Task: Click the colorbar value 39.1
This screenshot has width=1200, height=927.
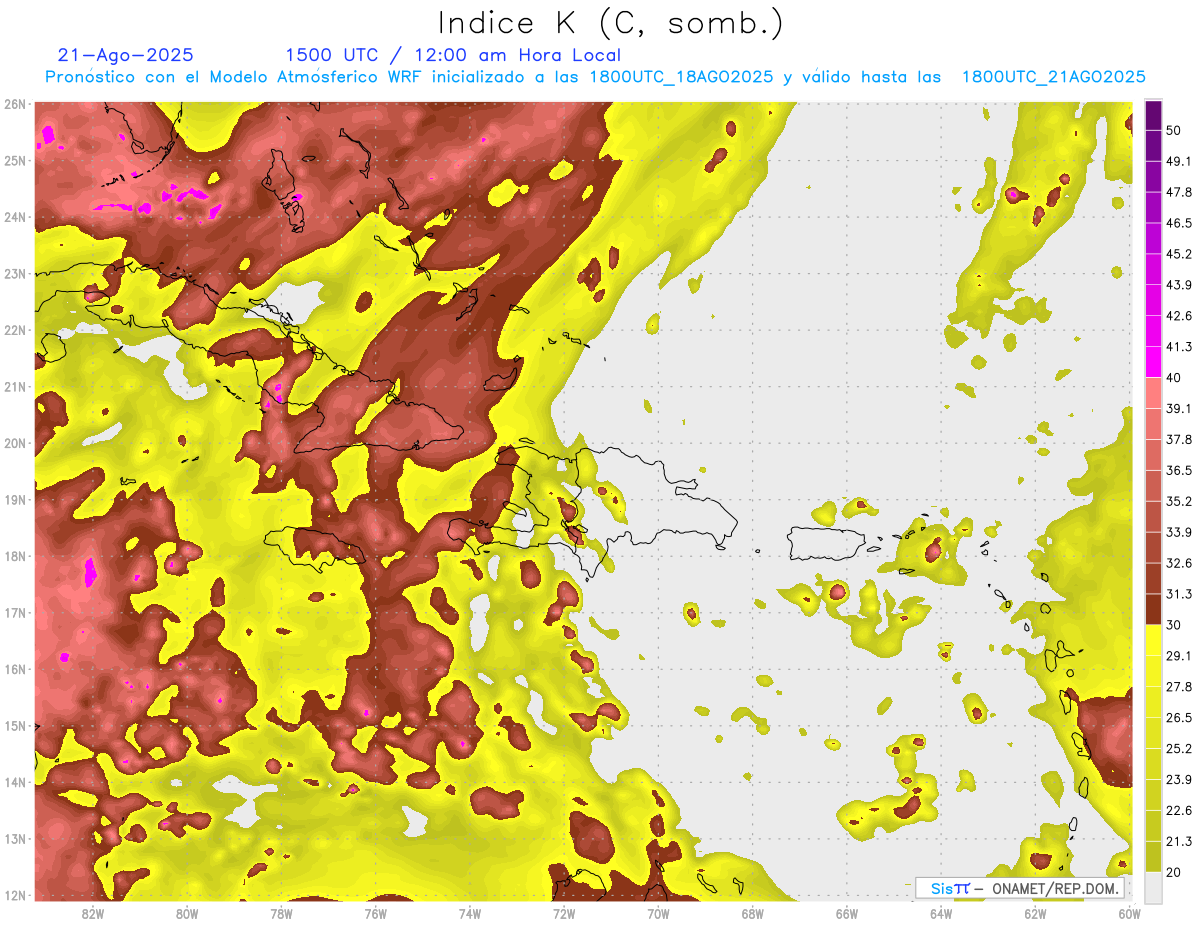Action: point(1179,409)
